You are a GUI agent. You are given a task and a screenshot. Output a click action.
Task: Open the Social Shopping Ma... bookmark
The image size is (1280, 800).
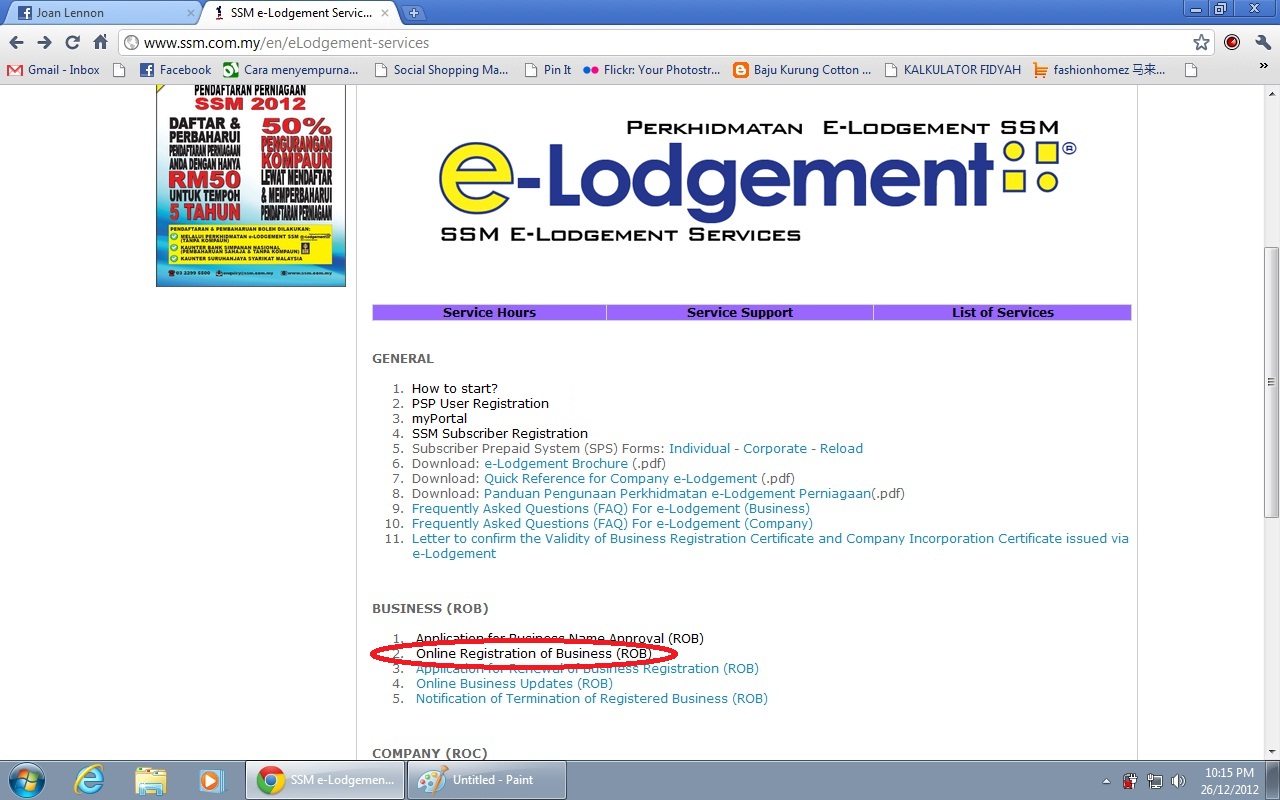click(x=441, y=70)
